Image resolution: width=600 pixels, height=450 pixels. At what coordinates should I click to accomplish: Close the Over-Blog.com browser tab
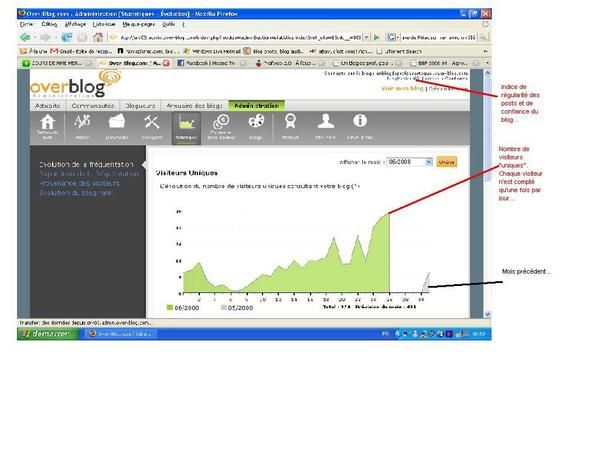coord(166,63)
